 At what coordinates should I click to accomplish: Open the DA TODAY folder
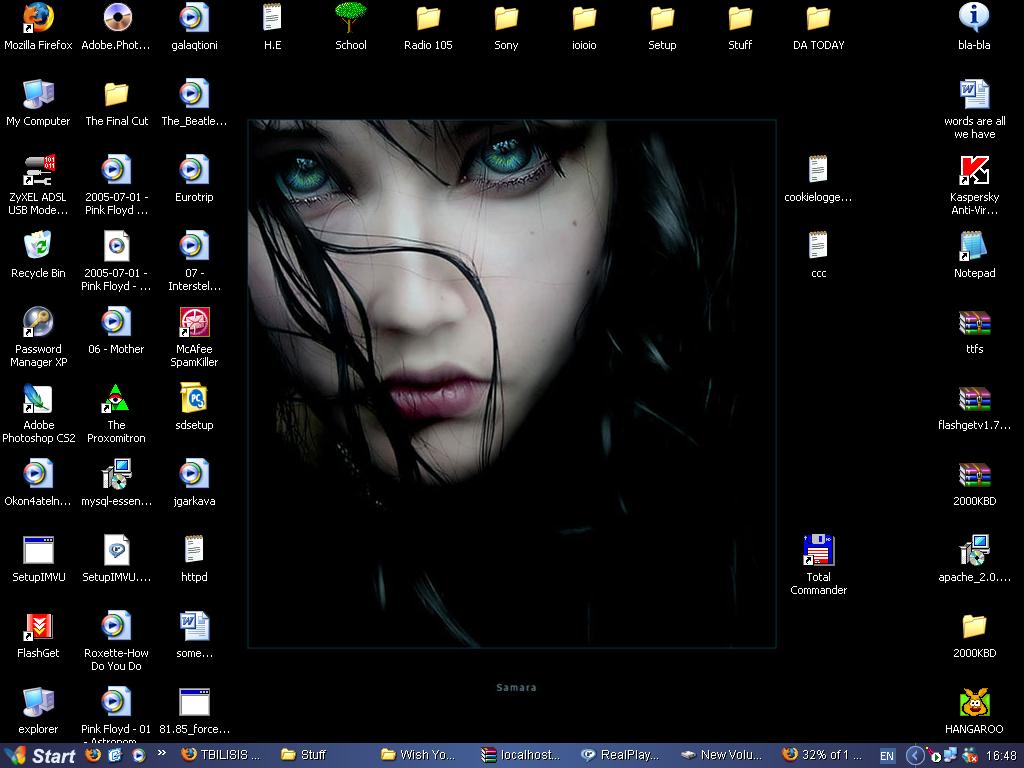(818, 18)
